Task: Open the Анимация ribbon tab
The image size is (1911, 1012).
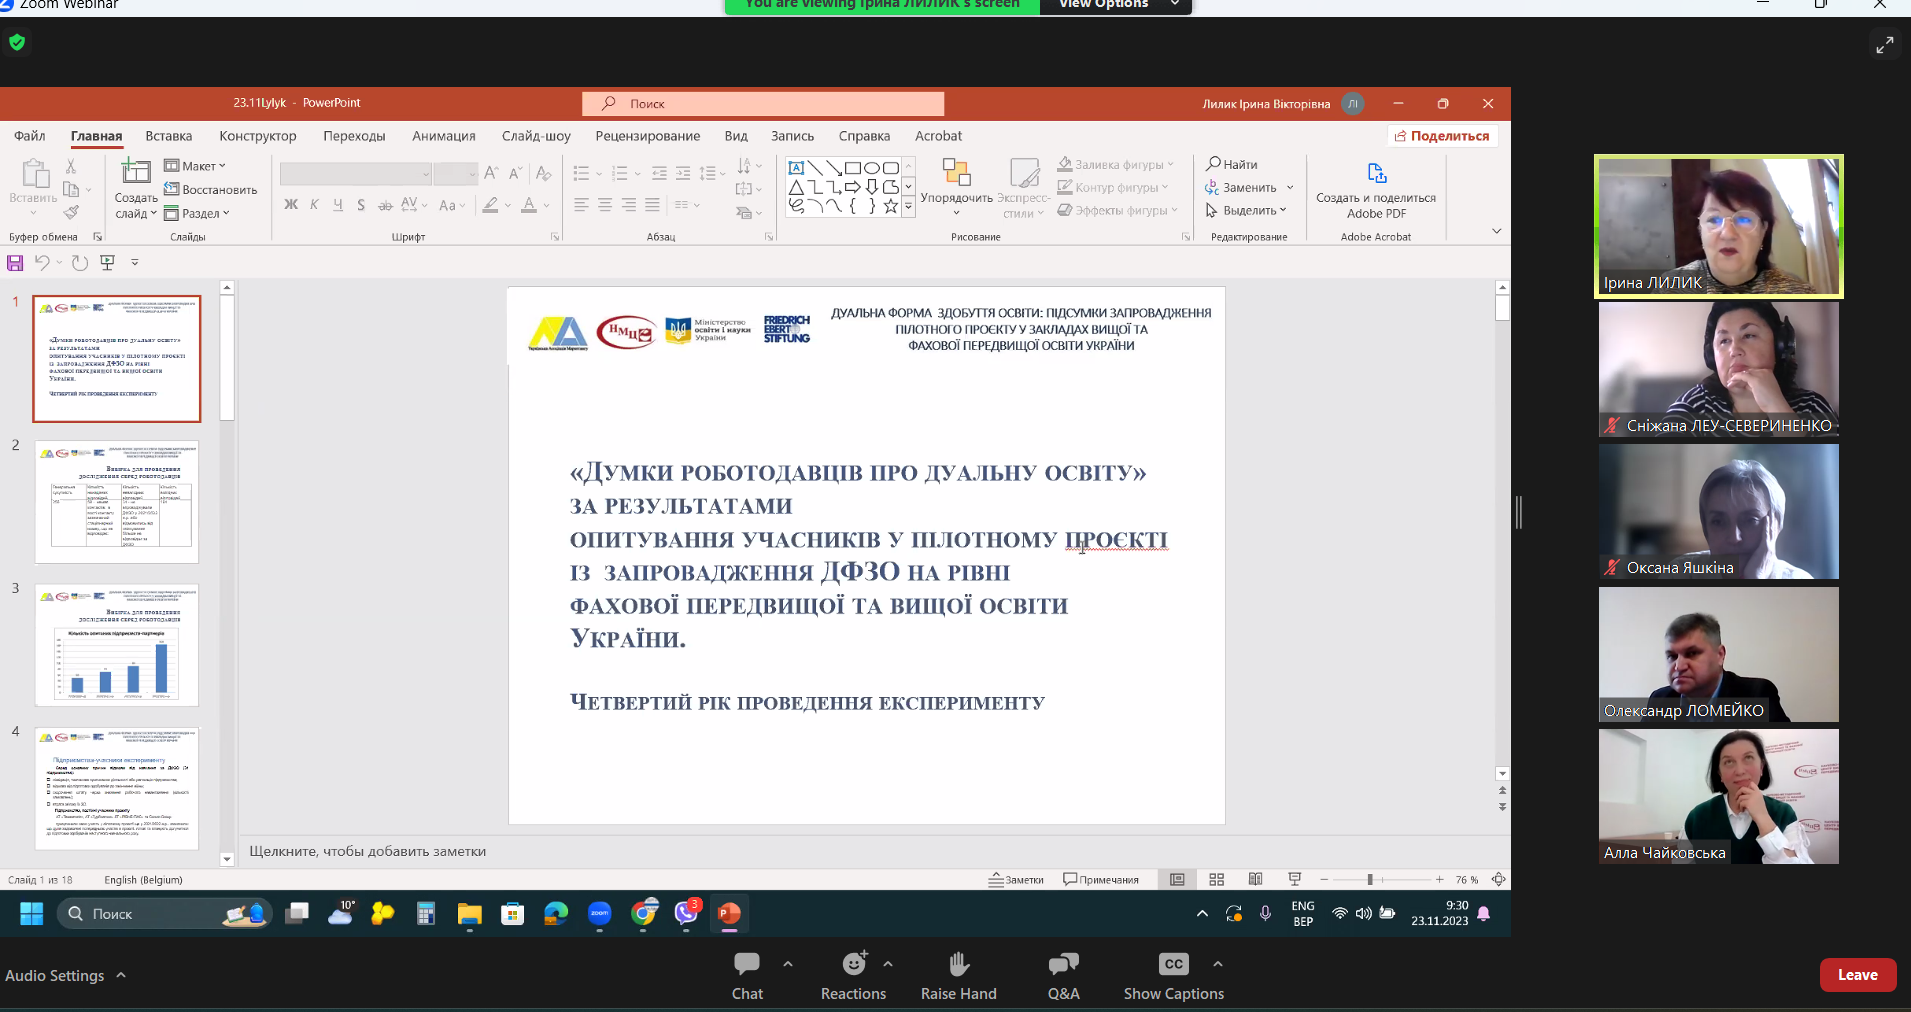Action: tap(443, 136)
